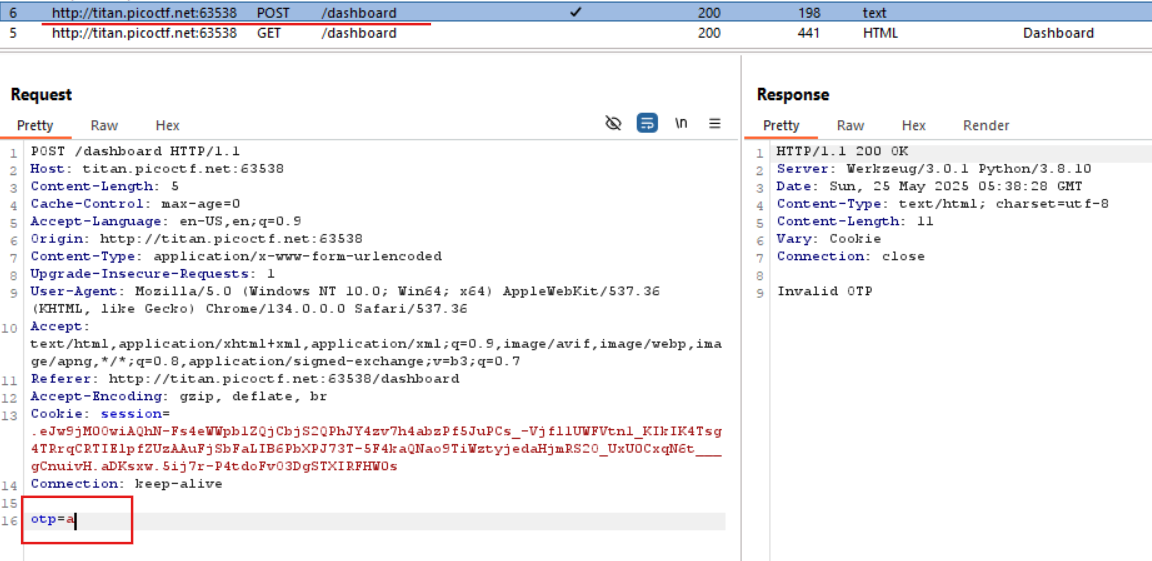Select the GET /dashboard history row
Viewport: 1152px width, 561px height.
[358, 33]
